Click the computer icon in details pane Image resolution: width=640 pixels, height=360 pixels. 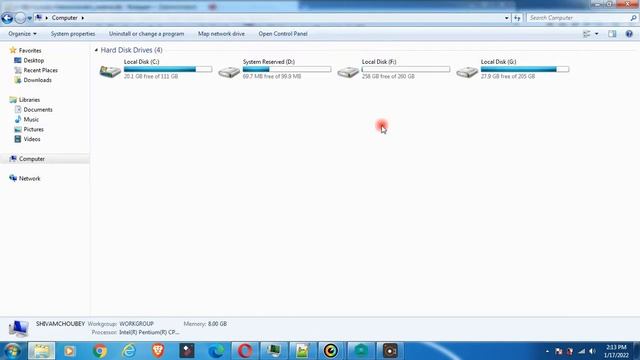18,328
